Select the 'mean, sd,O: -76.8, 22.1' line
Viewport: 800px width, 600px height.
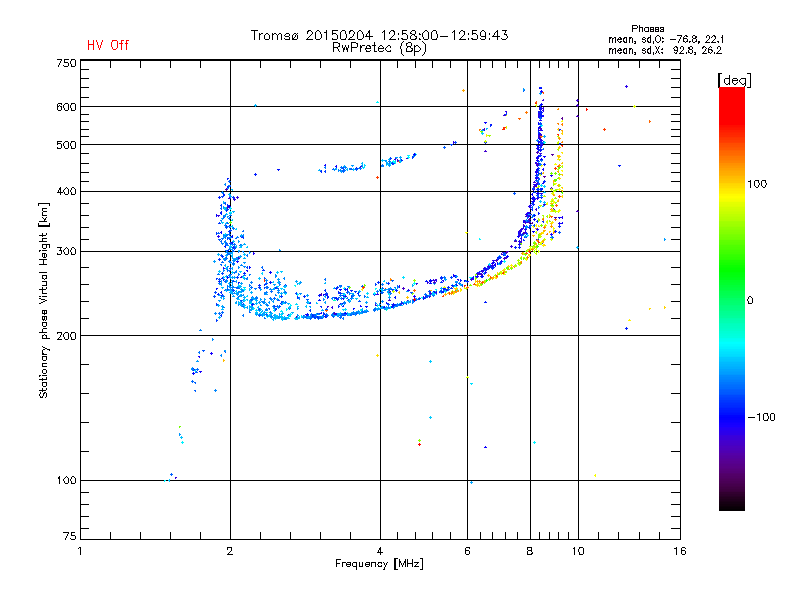pos(666,39)
